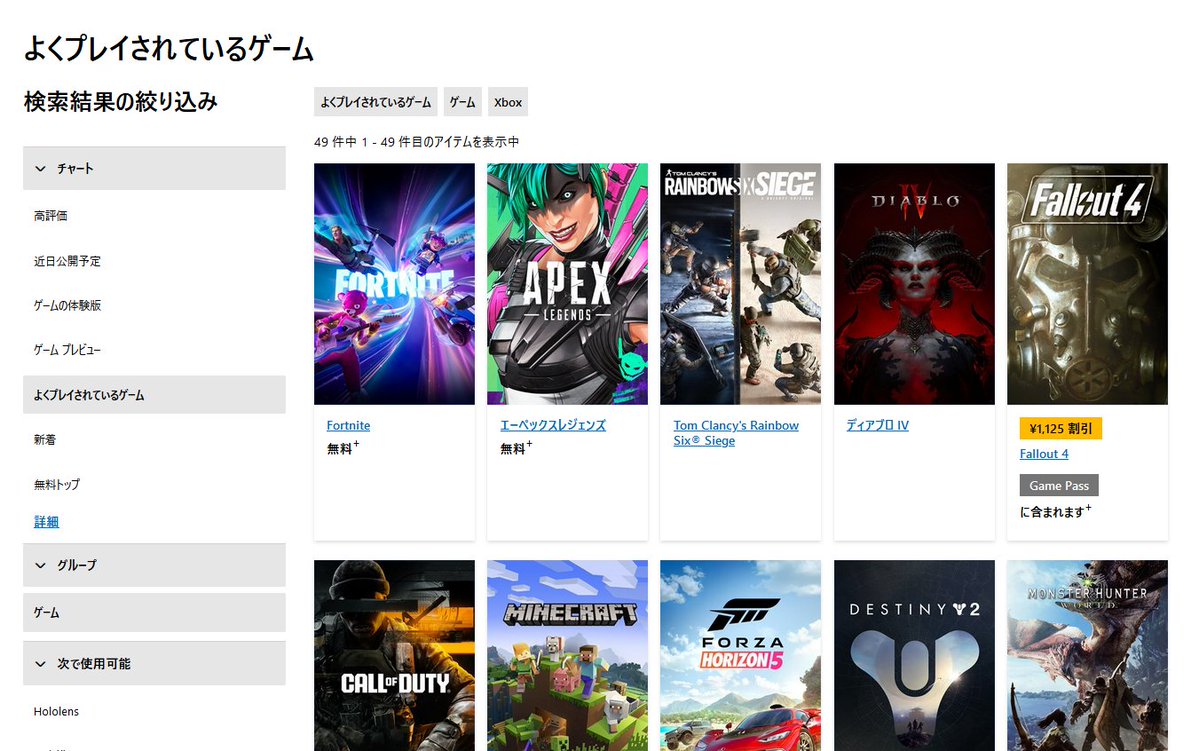Collapse the チャート filter section

(x=154, y=168)
